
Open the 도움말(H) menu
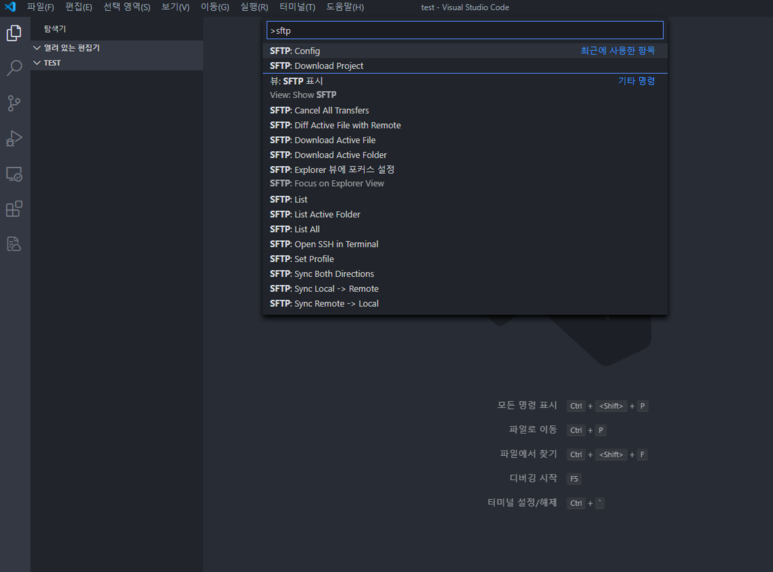tap(345, 7)
